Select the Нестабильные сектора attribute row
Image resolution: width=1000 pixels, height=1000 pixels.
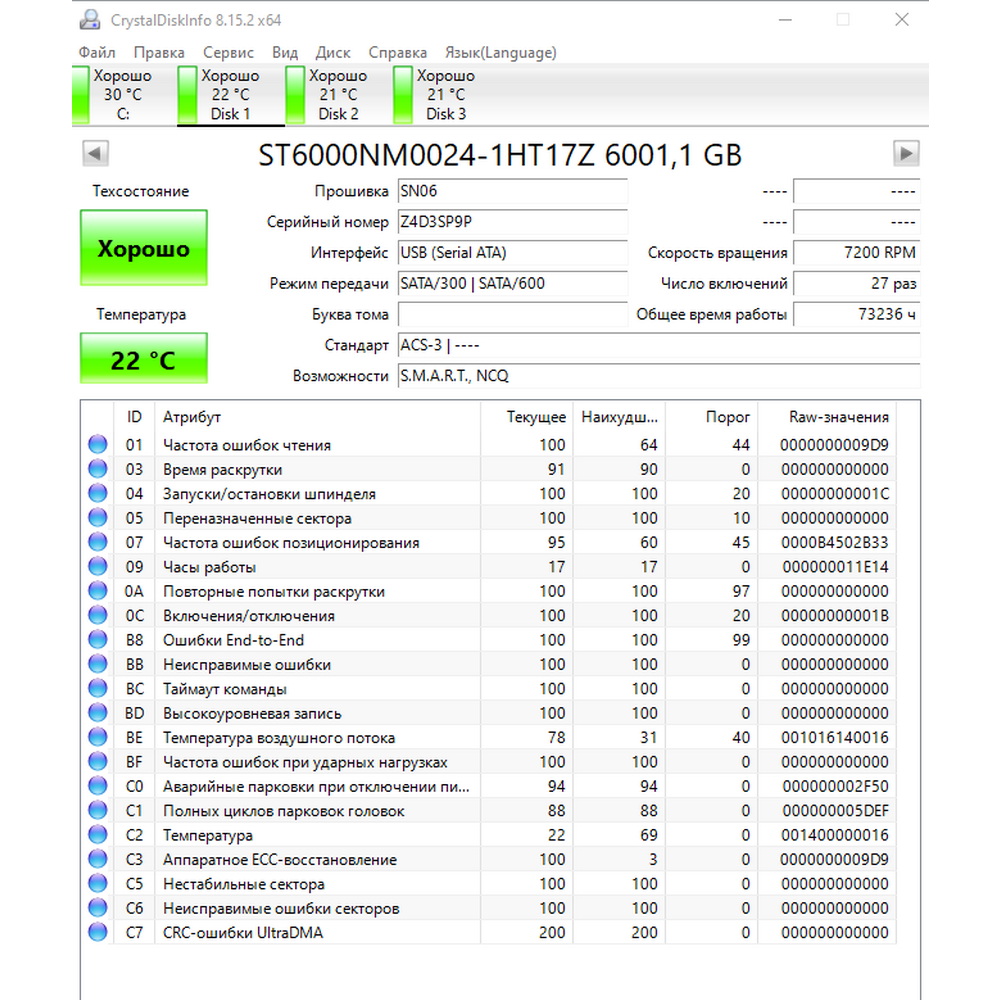pyautogui.click(x=490, y=883)
